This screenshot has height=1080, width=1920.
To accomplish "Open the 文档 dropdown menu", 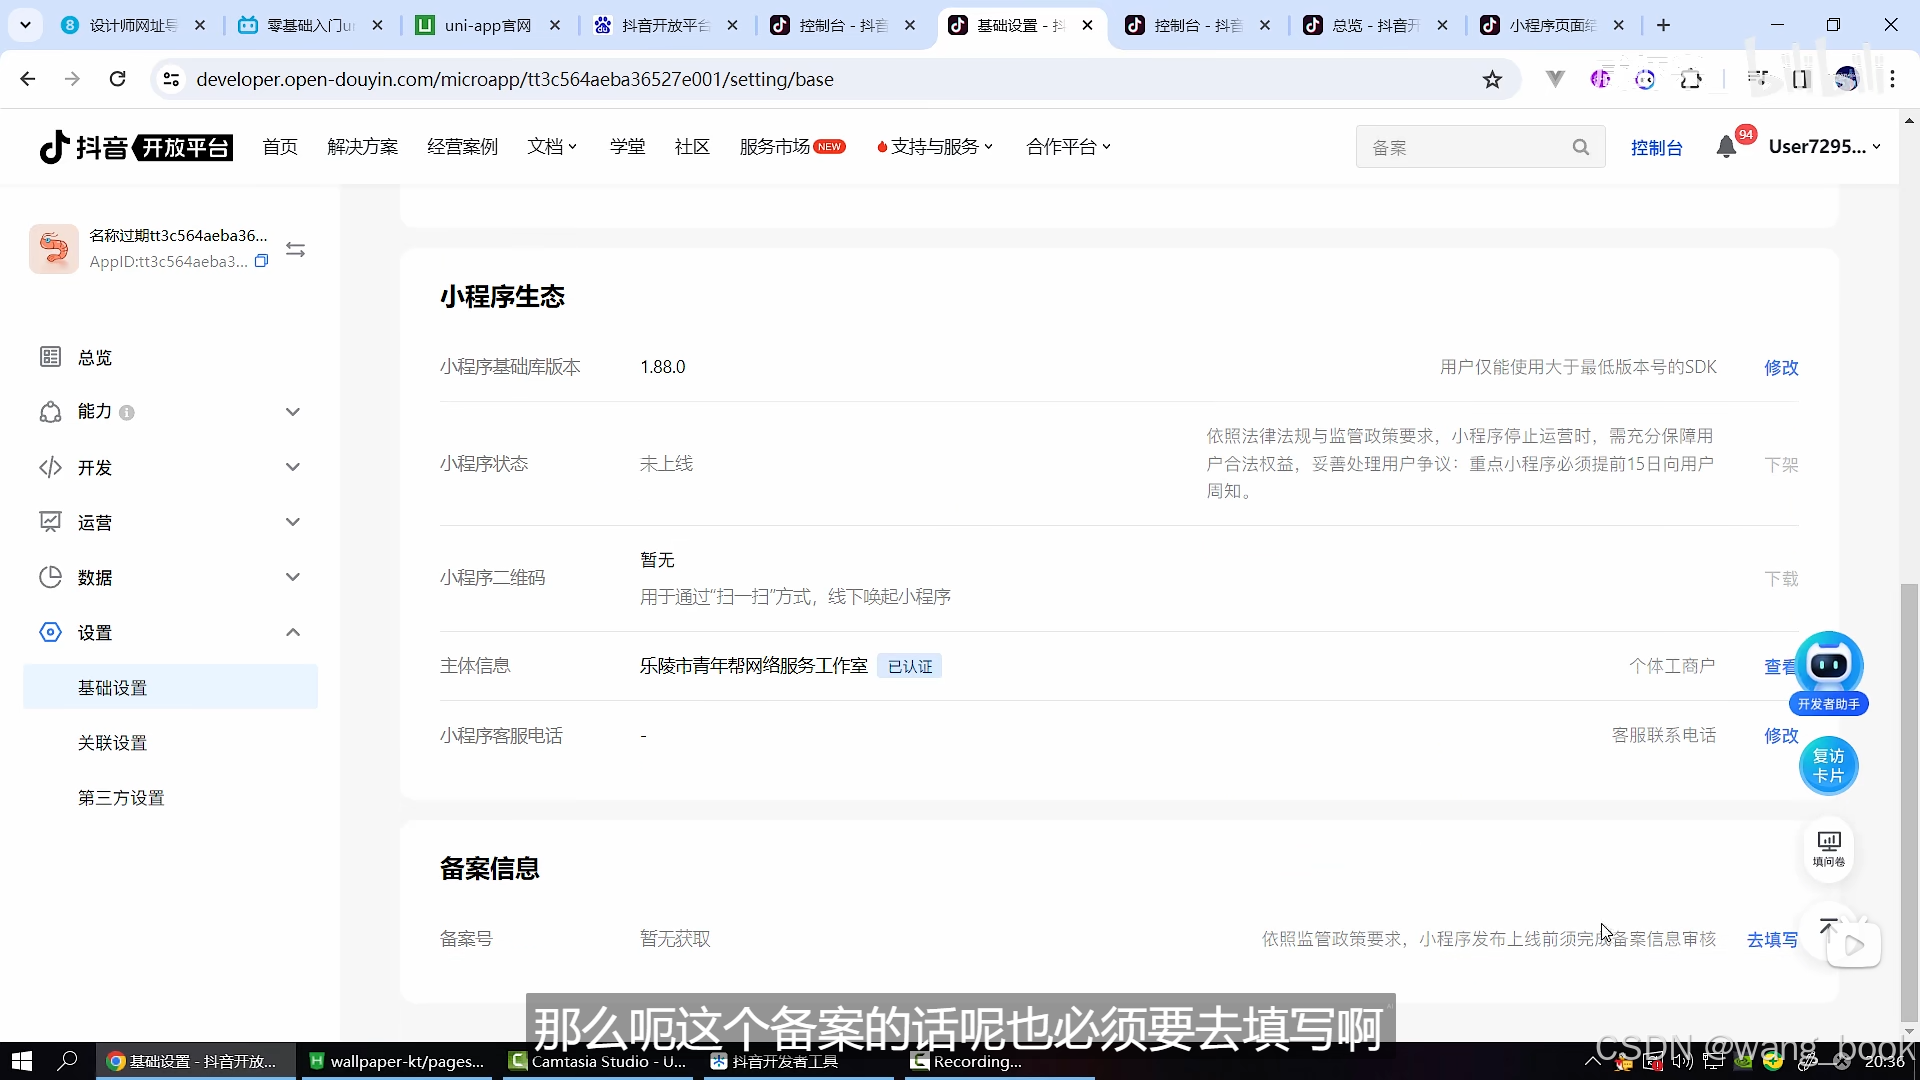I will click(x=552, y=147).
